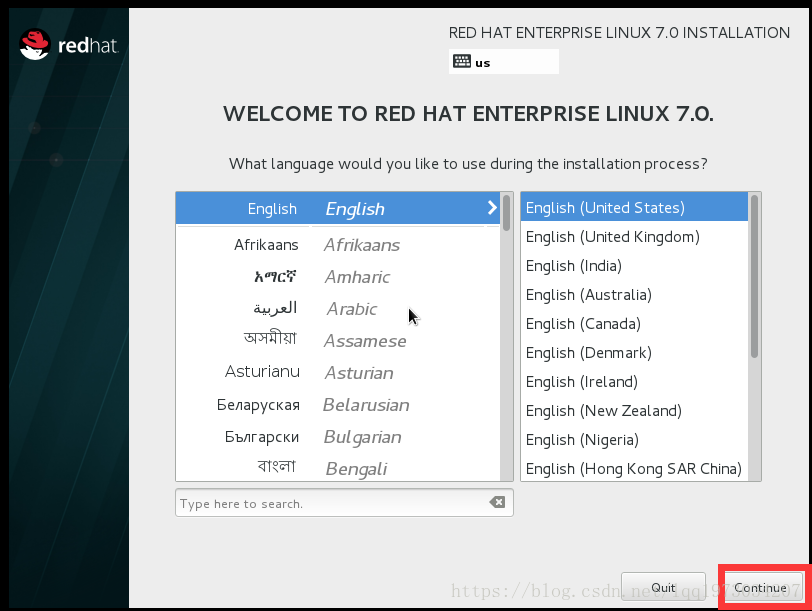Screen dimensions: 812x611
Task: Select Asturian language row
Action: 338,373
